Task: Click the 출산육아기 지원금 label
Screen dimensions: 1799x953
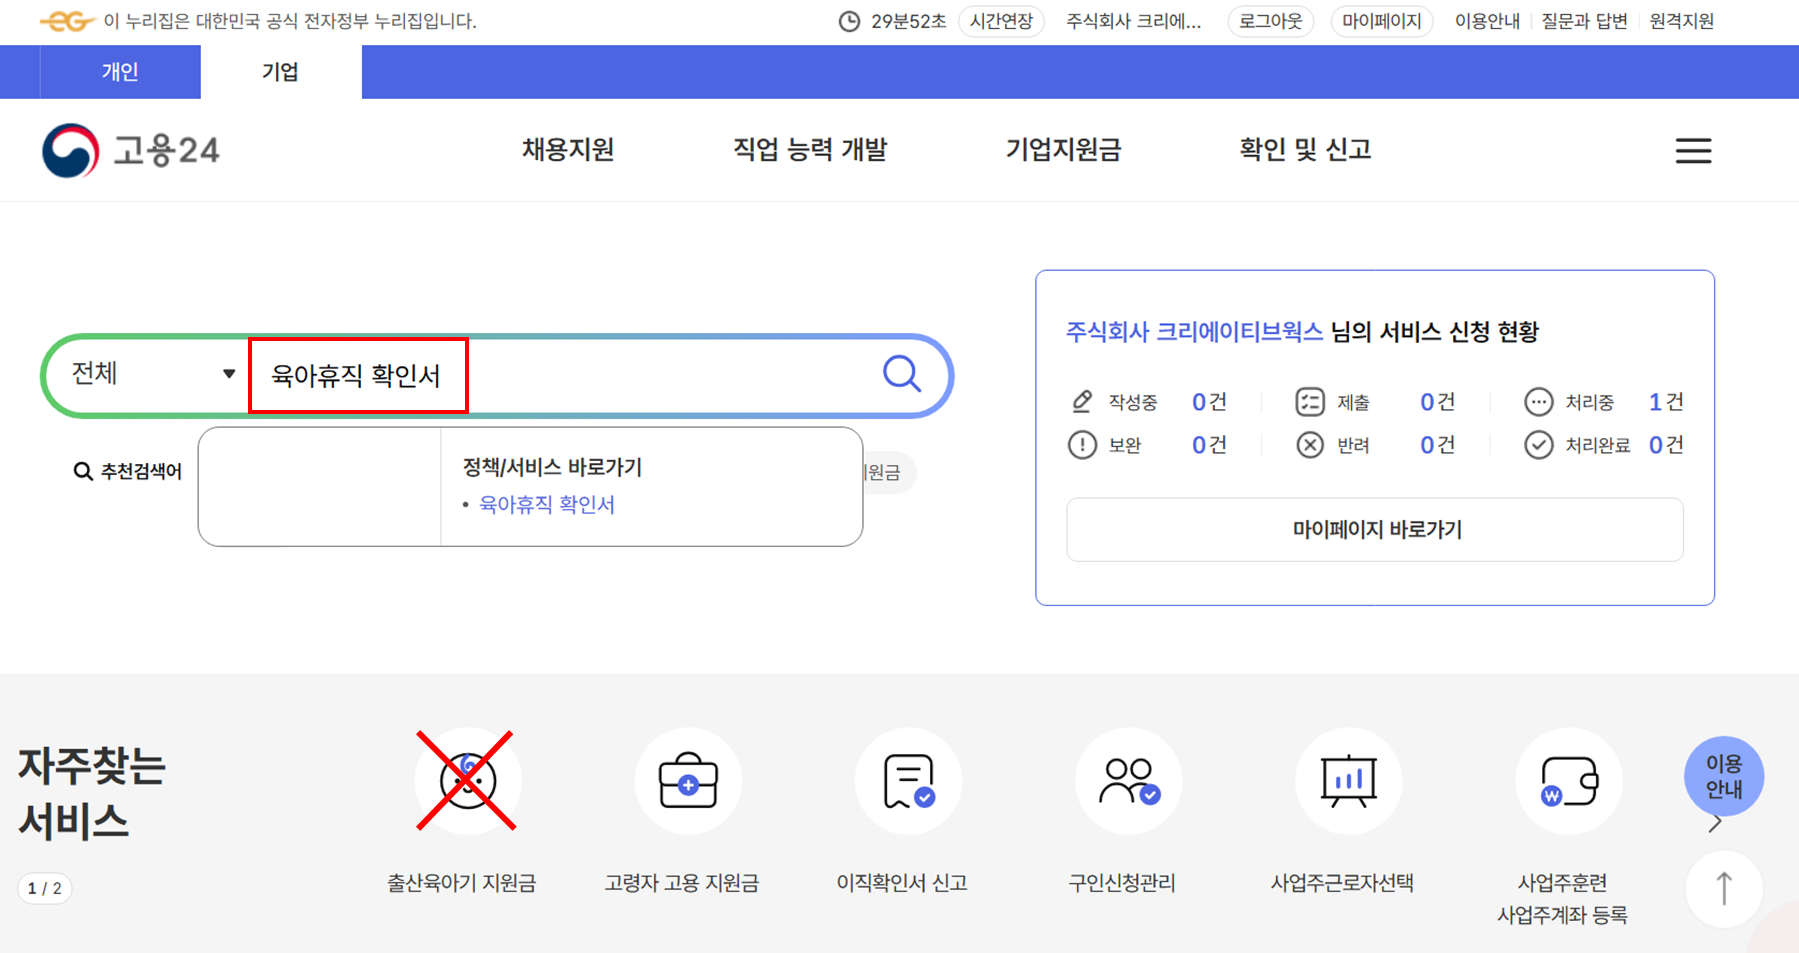Action: coord(462,883)
